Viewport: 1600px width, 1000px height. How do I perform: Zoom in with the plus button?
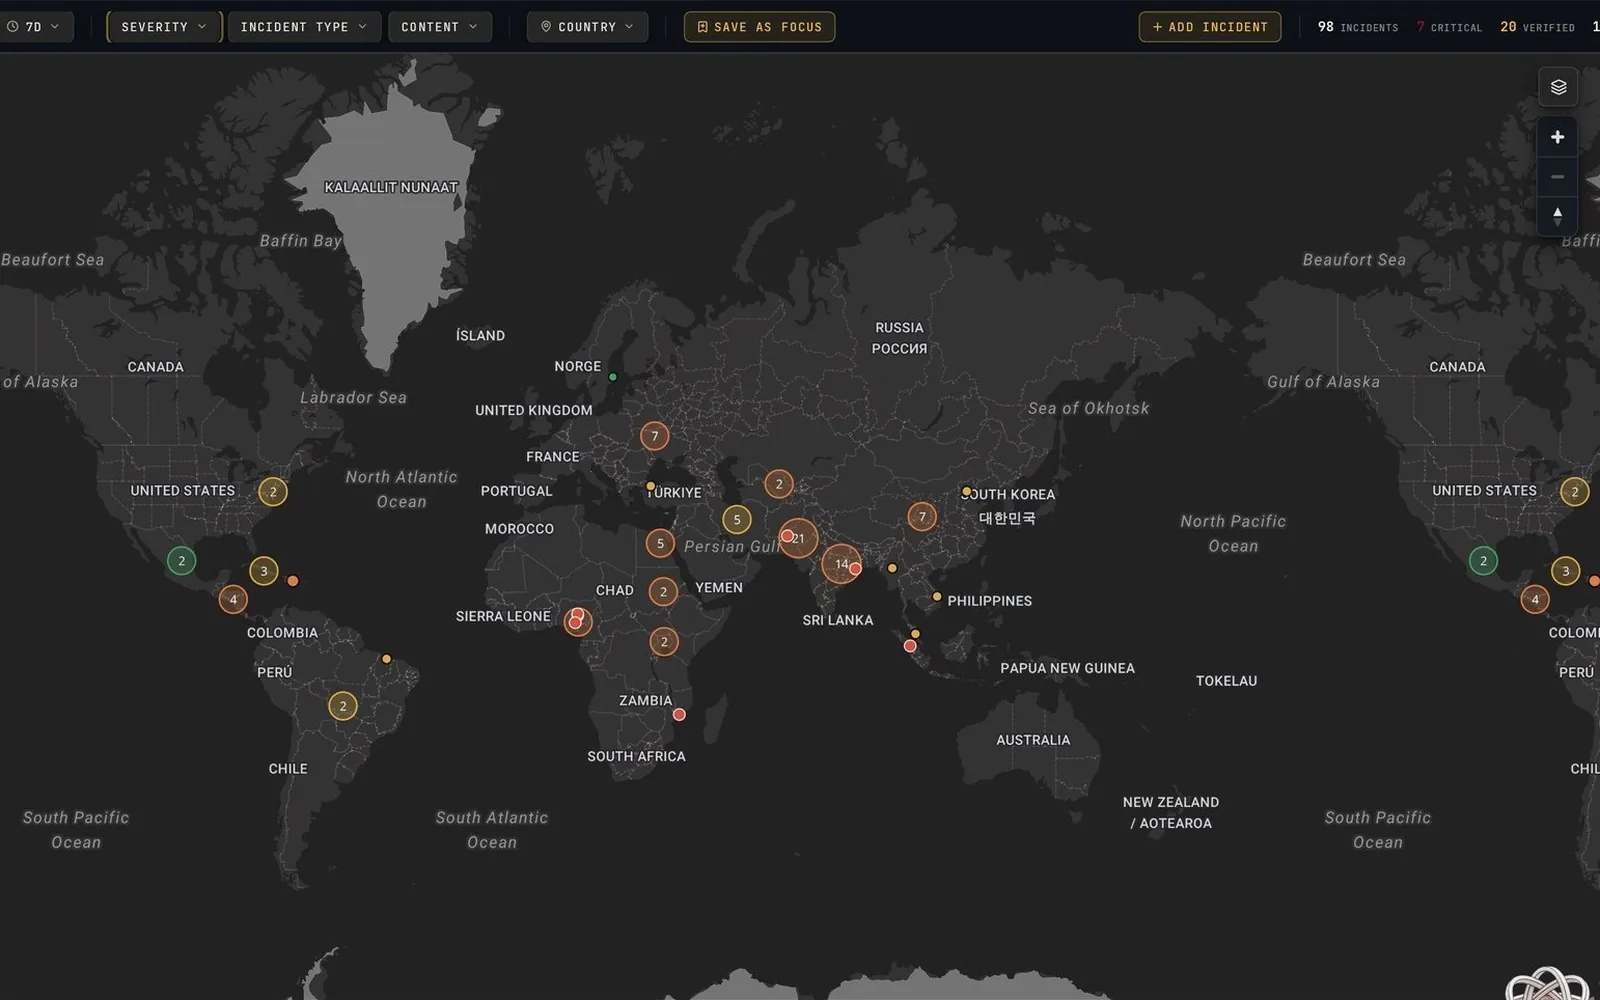(x=1557, y=137)
